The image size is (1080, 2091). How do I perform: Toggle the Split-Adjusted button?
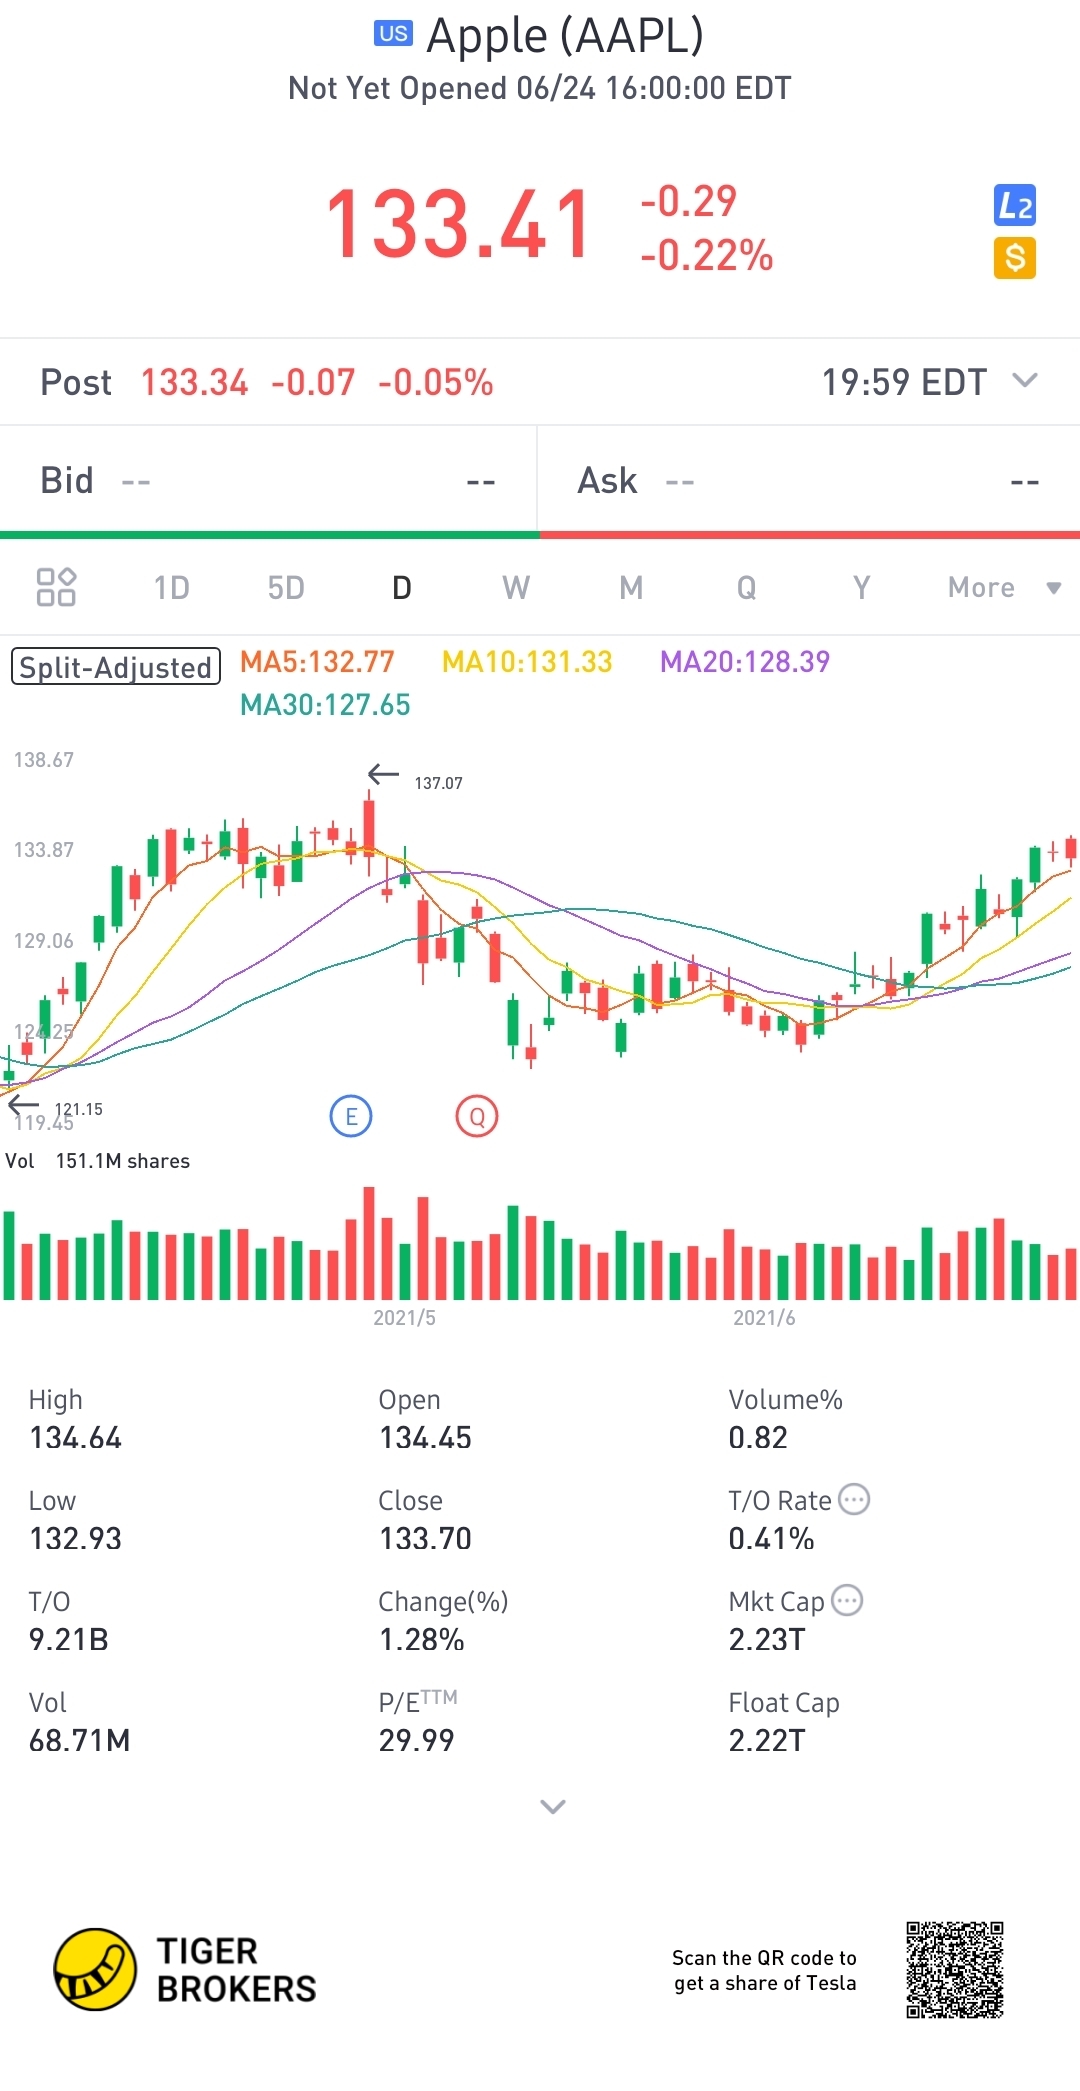(116, 667)
